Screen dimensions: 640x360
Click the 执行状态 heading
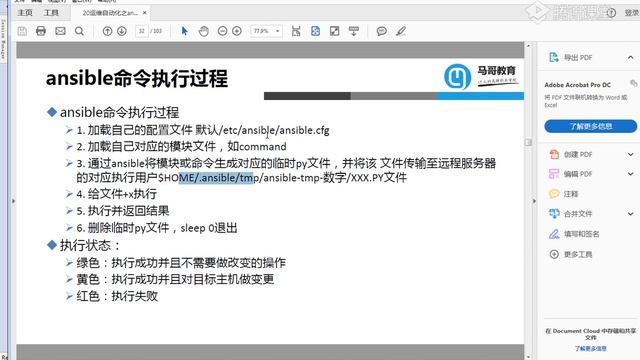coord(90,245)
